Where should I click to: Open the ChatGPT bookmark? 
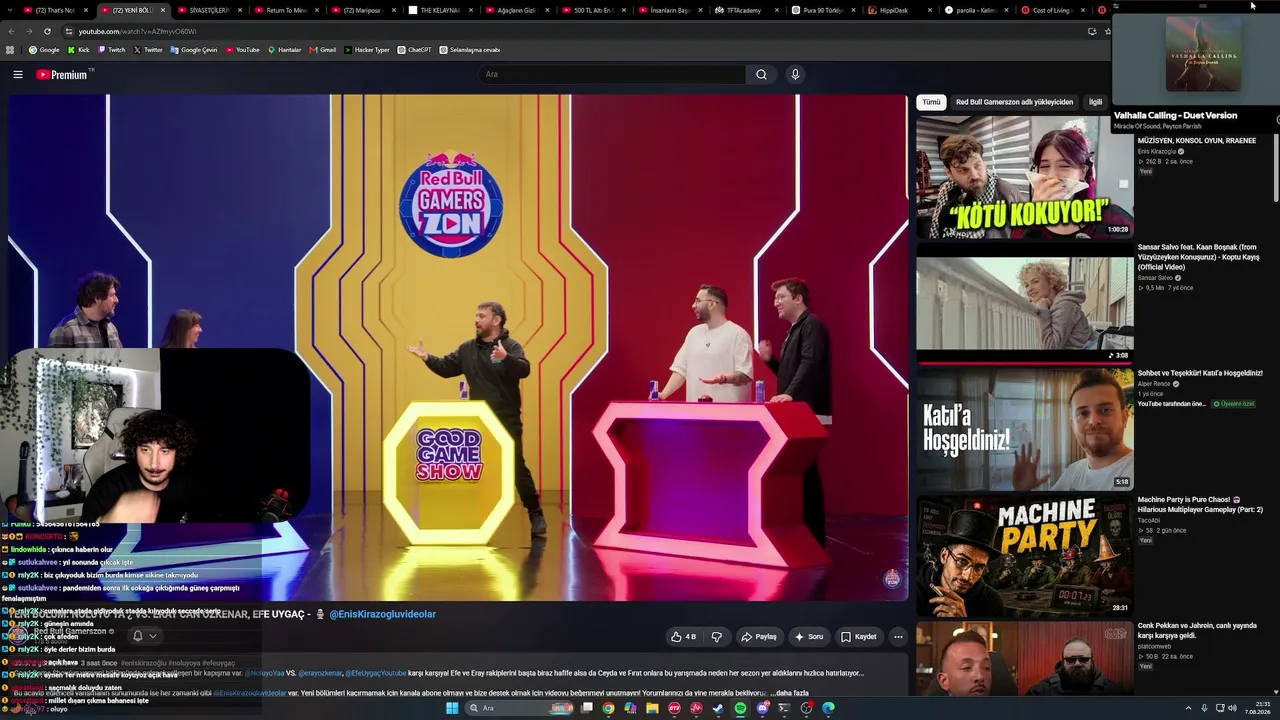tap(415, 50)
